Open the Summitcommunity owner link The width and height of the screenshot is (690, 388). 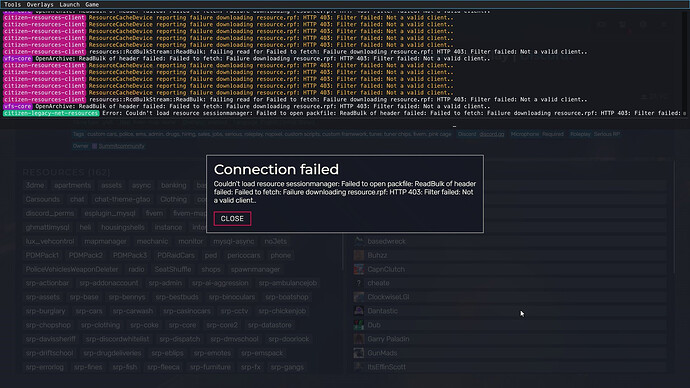[x=121, y=146]
